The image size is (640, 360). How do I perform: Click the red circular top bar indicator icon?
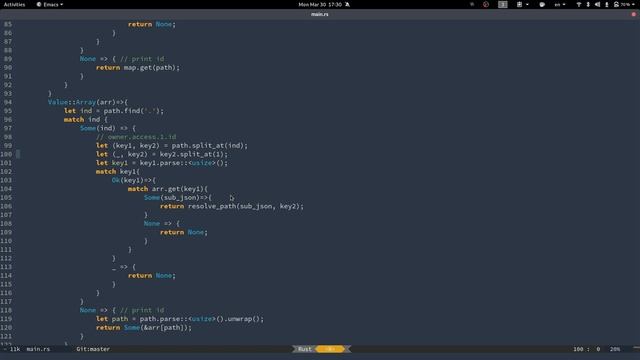pos(486,4)
